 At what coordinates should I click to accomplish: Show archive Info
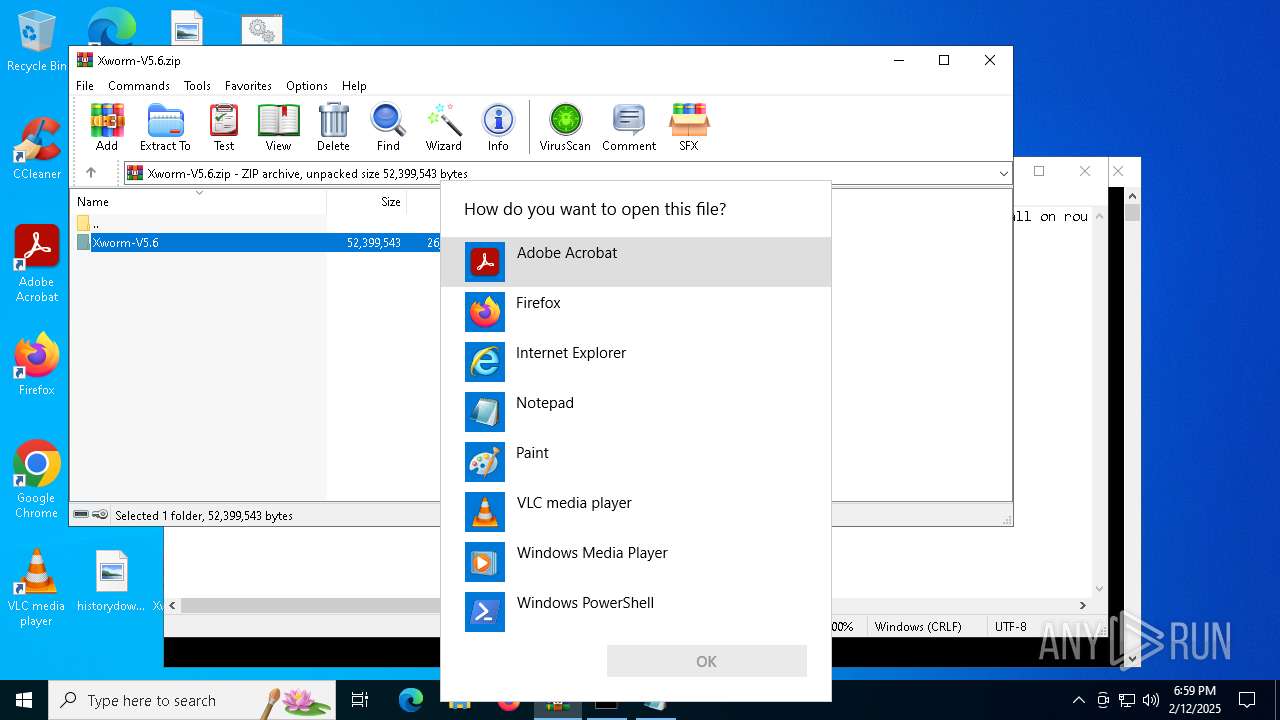click(x=498, y=127)
